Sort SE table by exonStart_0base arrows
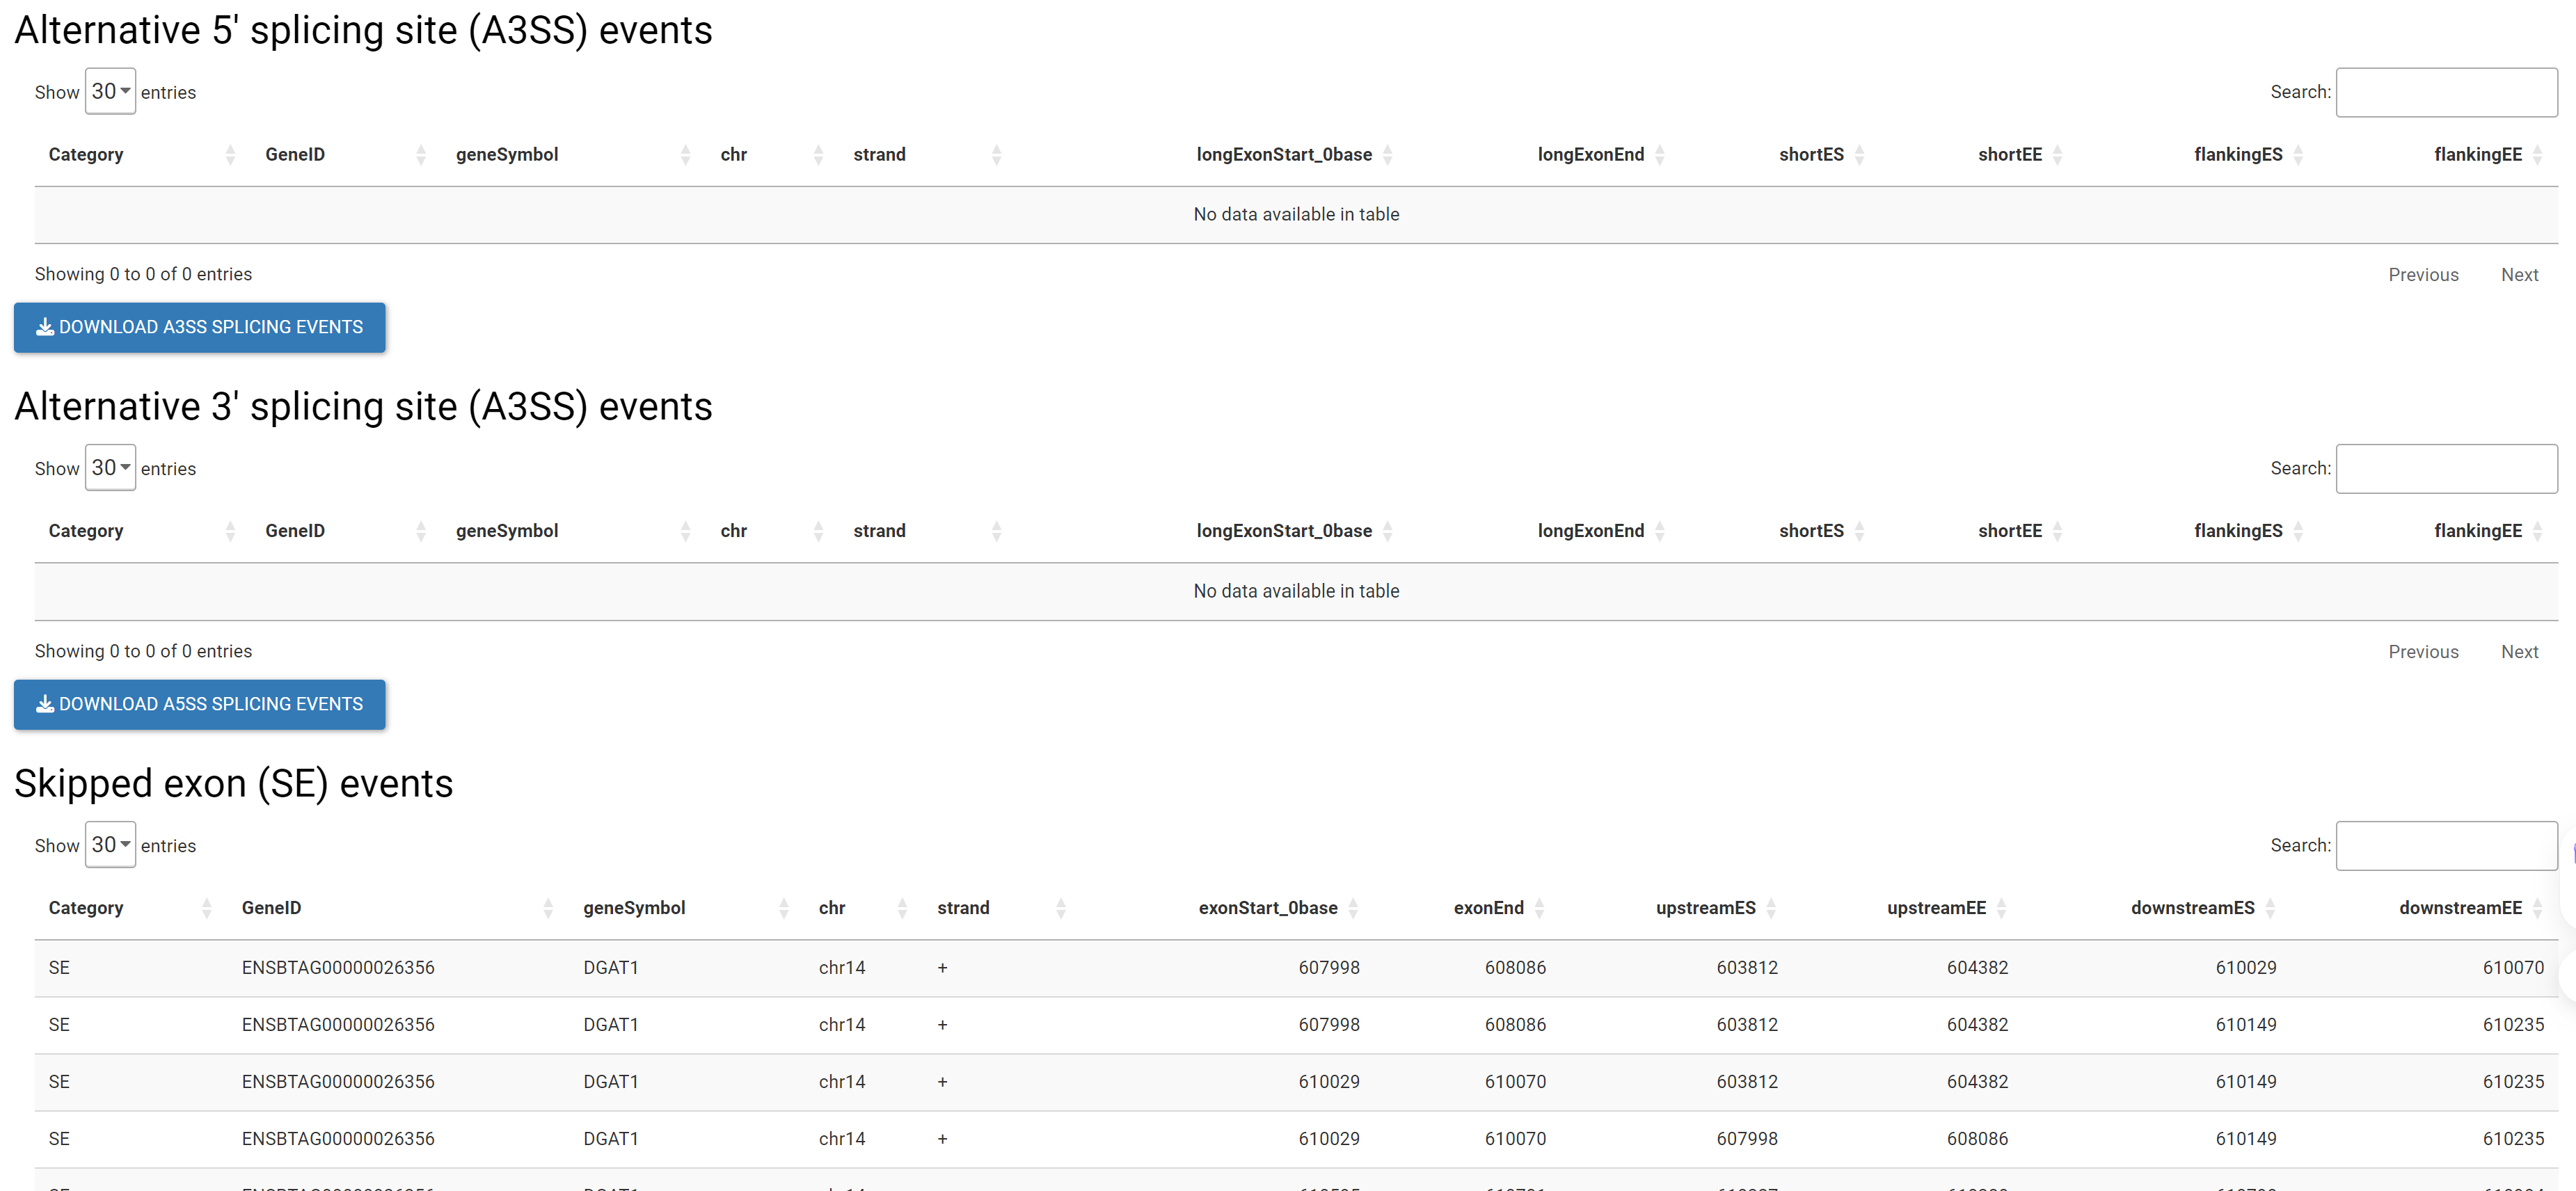The width and height of the screenshot is (2576, 1191). coord(1352,908)
